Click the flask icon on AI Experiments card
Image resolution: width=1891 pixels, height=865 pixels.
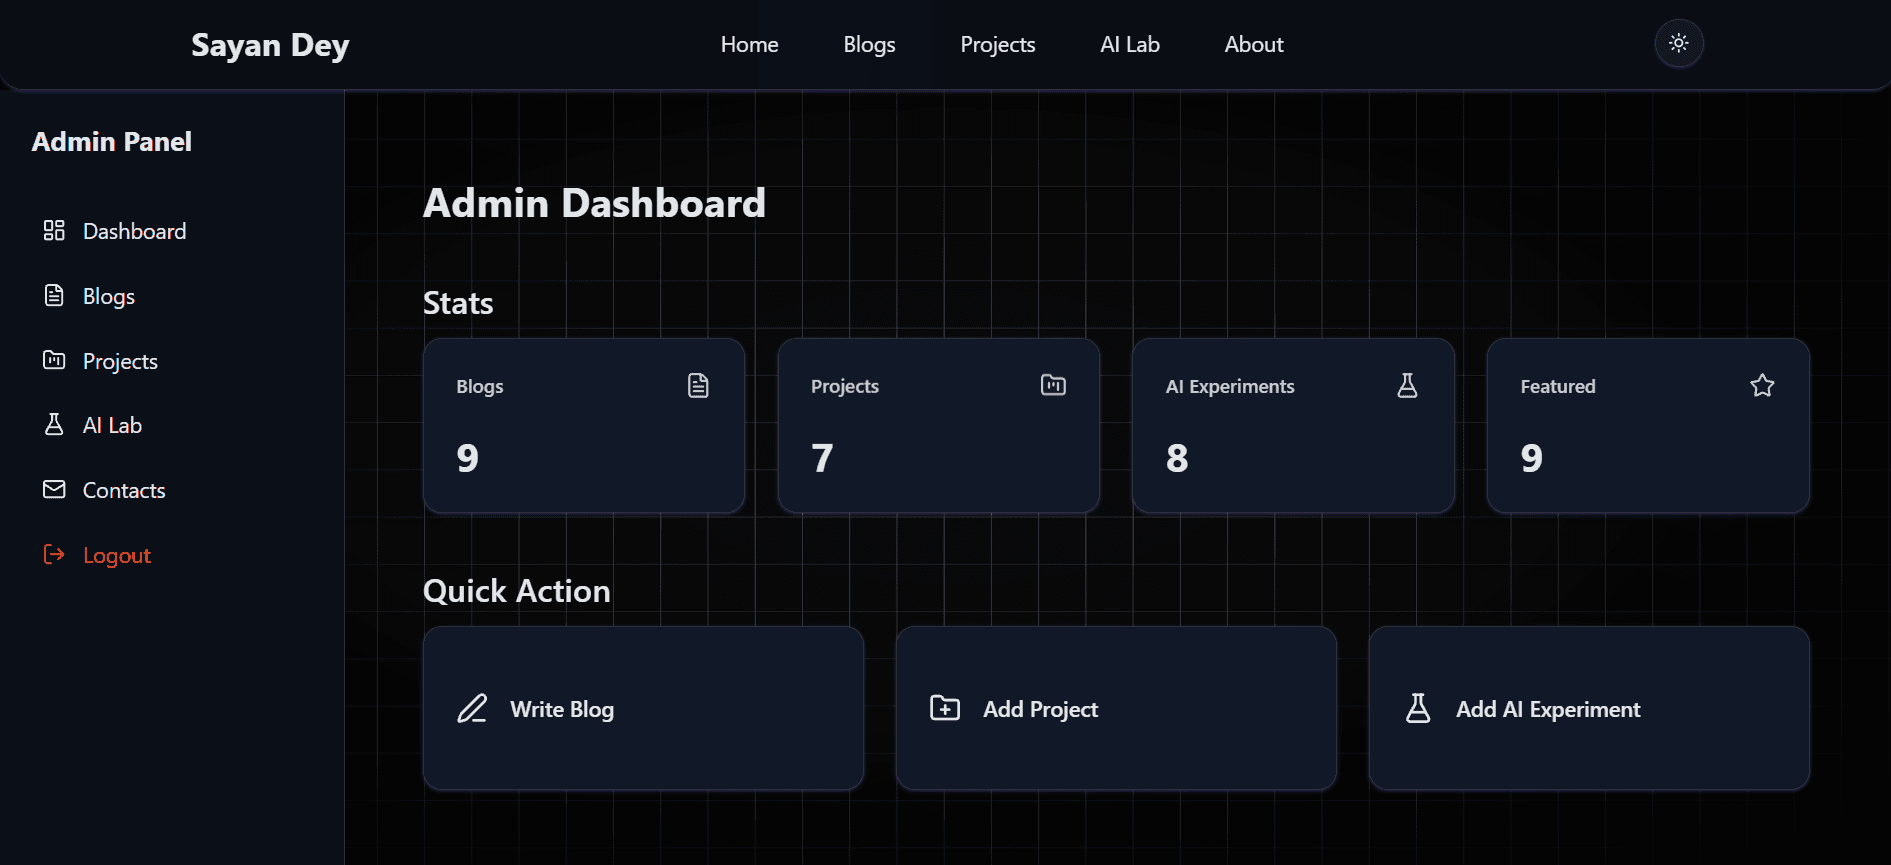(1407, 386)
